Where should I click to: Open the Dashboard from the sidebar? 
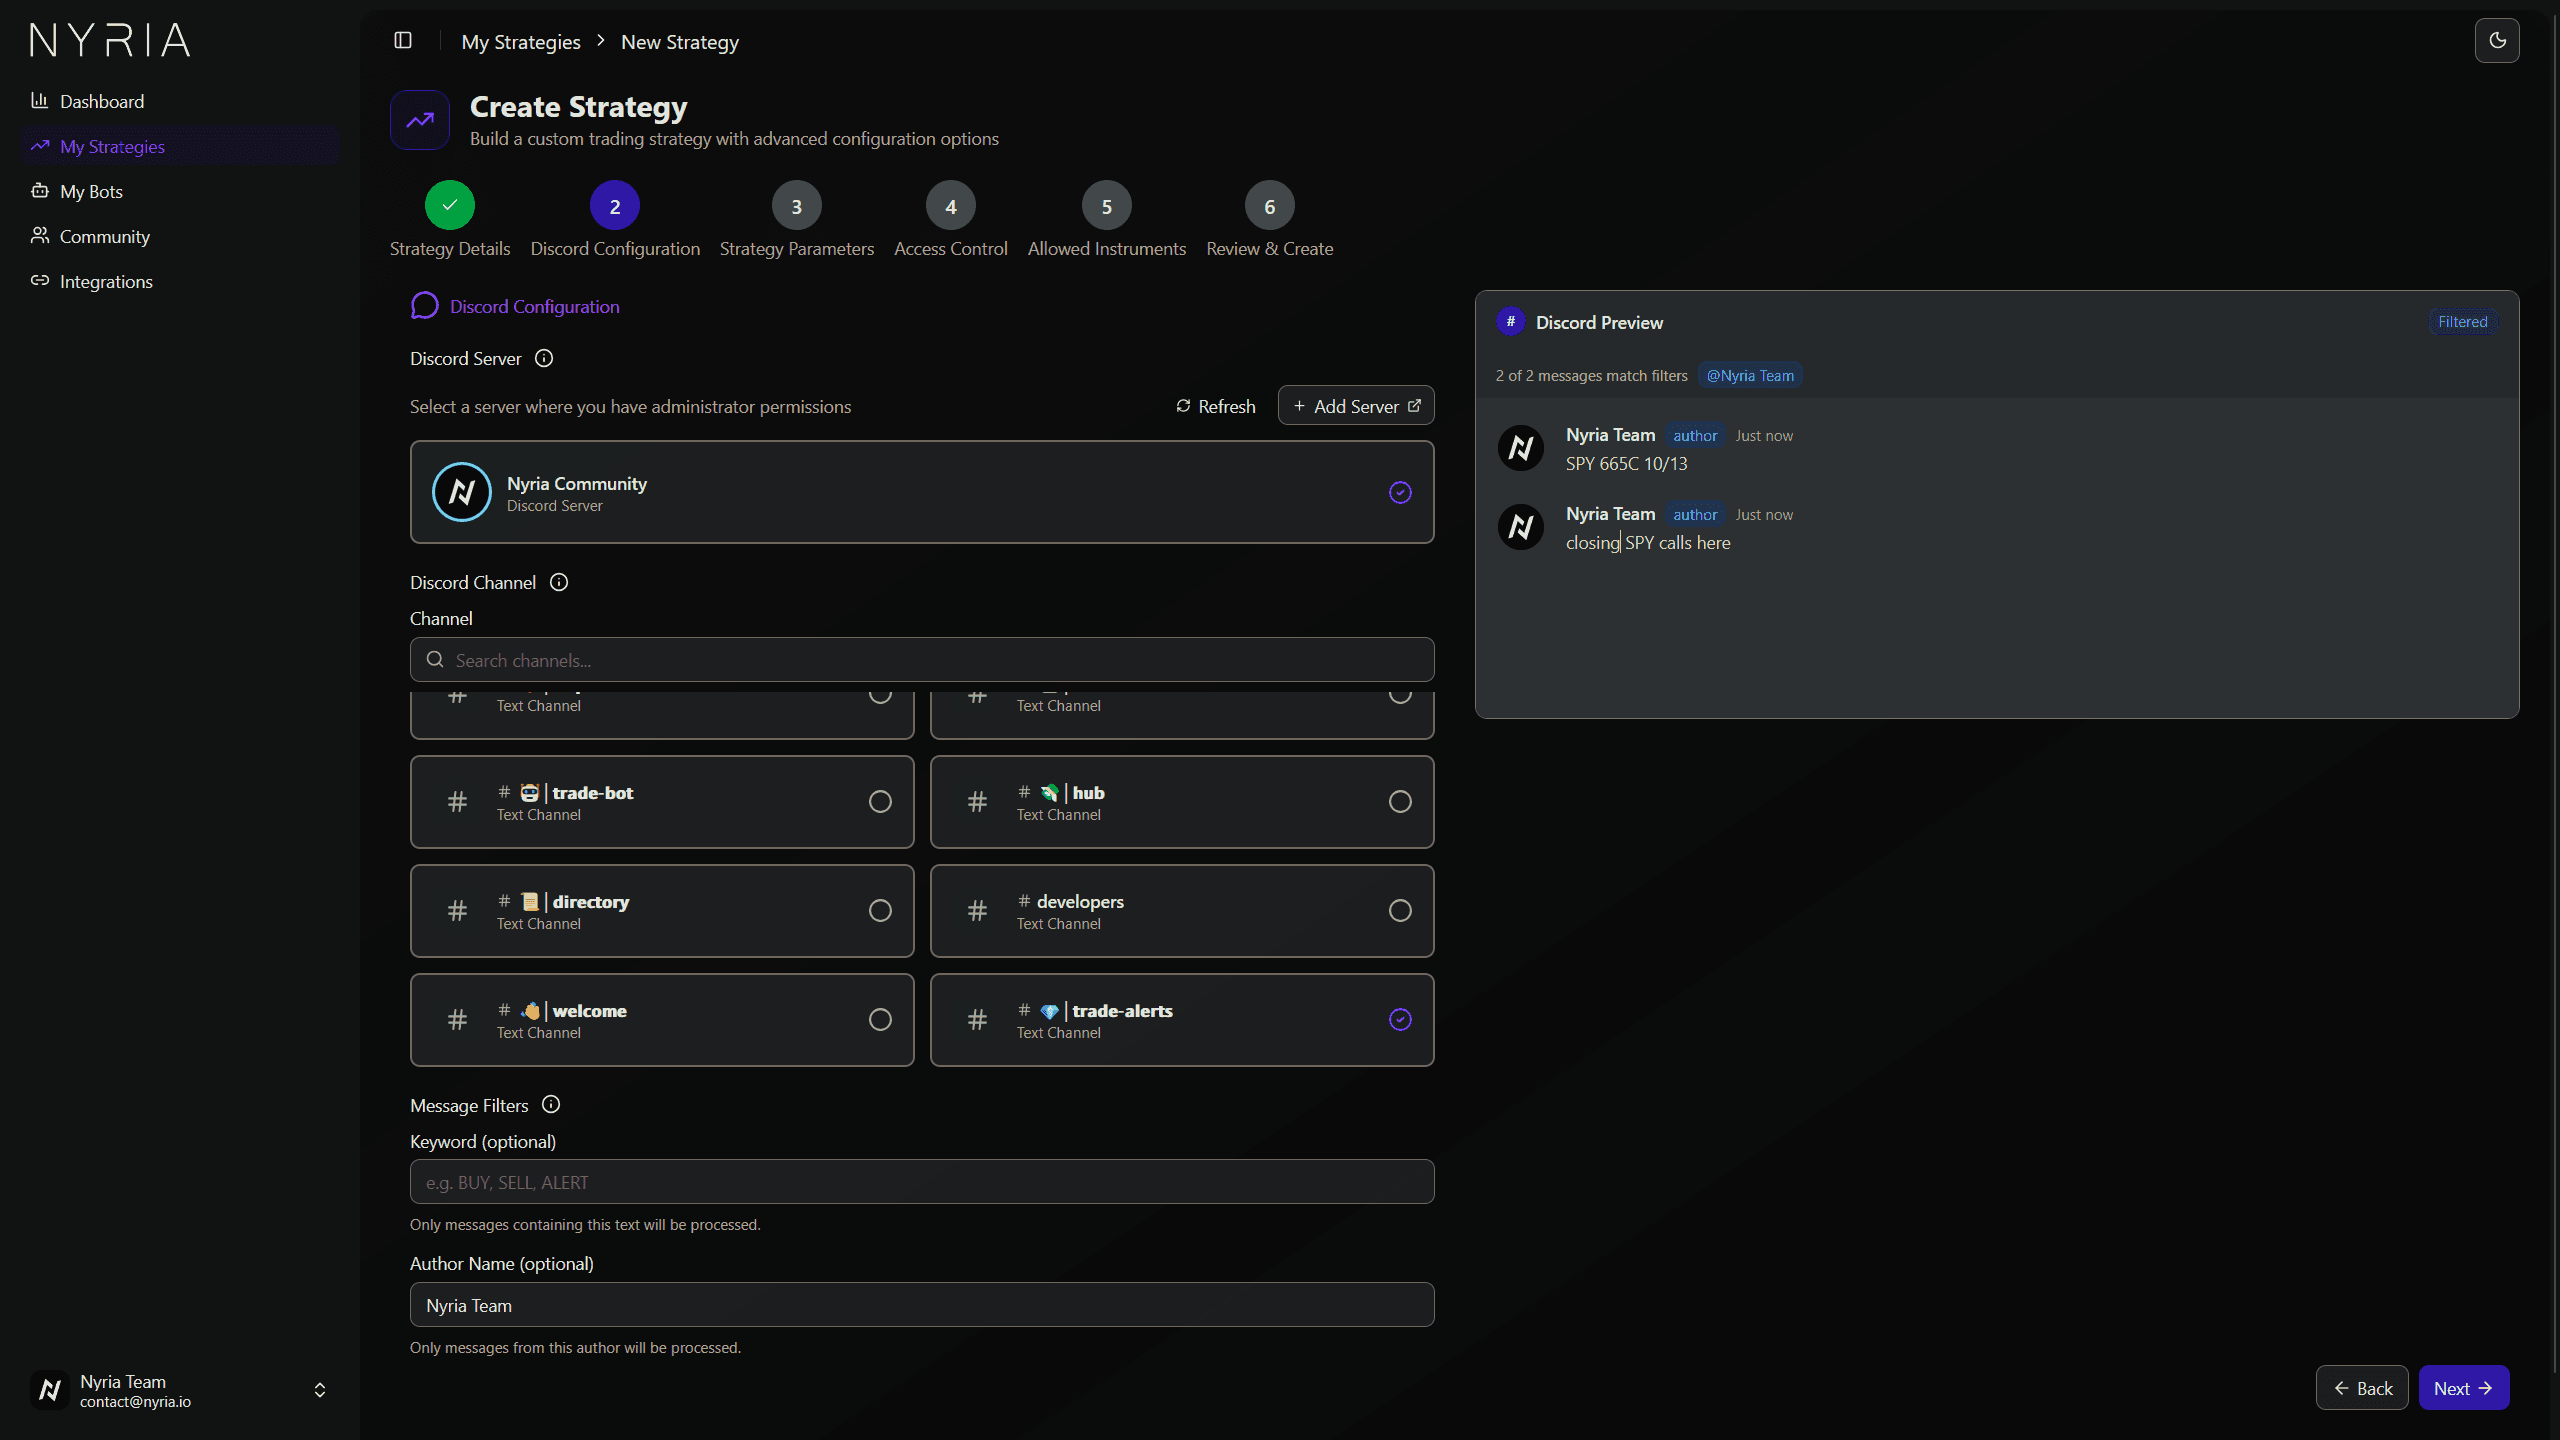(x=101, y=101)
